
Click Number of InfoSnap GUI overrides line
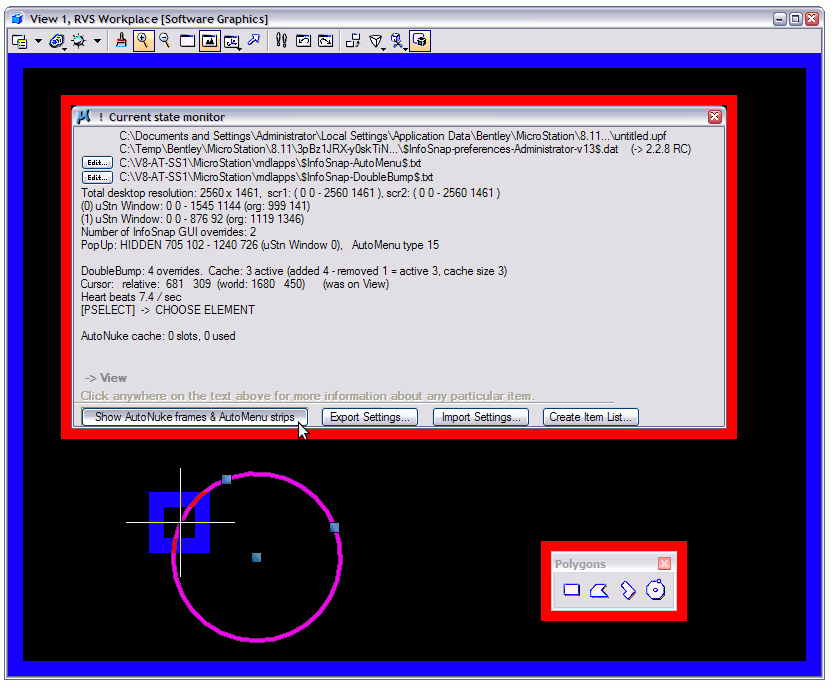pyautogui.click(x=168, y=232)
